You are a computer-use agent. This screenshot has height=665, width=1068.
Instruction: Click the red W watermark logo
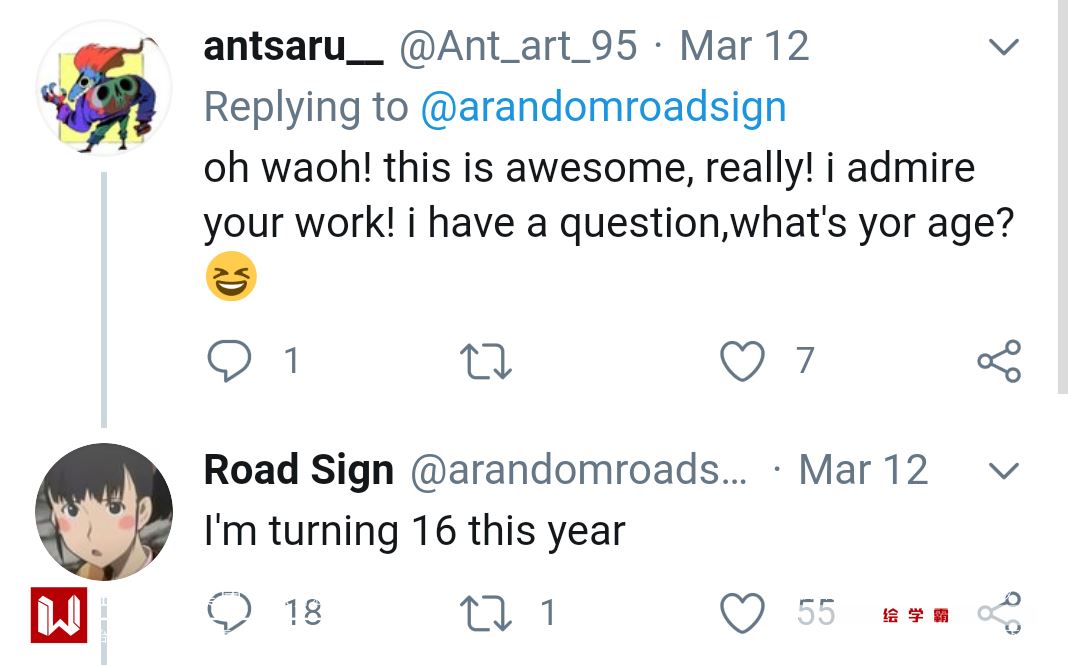(x=61, y=615)
